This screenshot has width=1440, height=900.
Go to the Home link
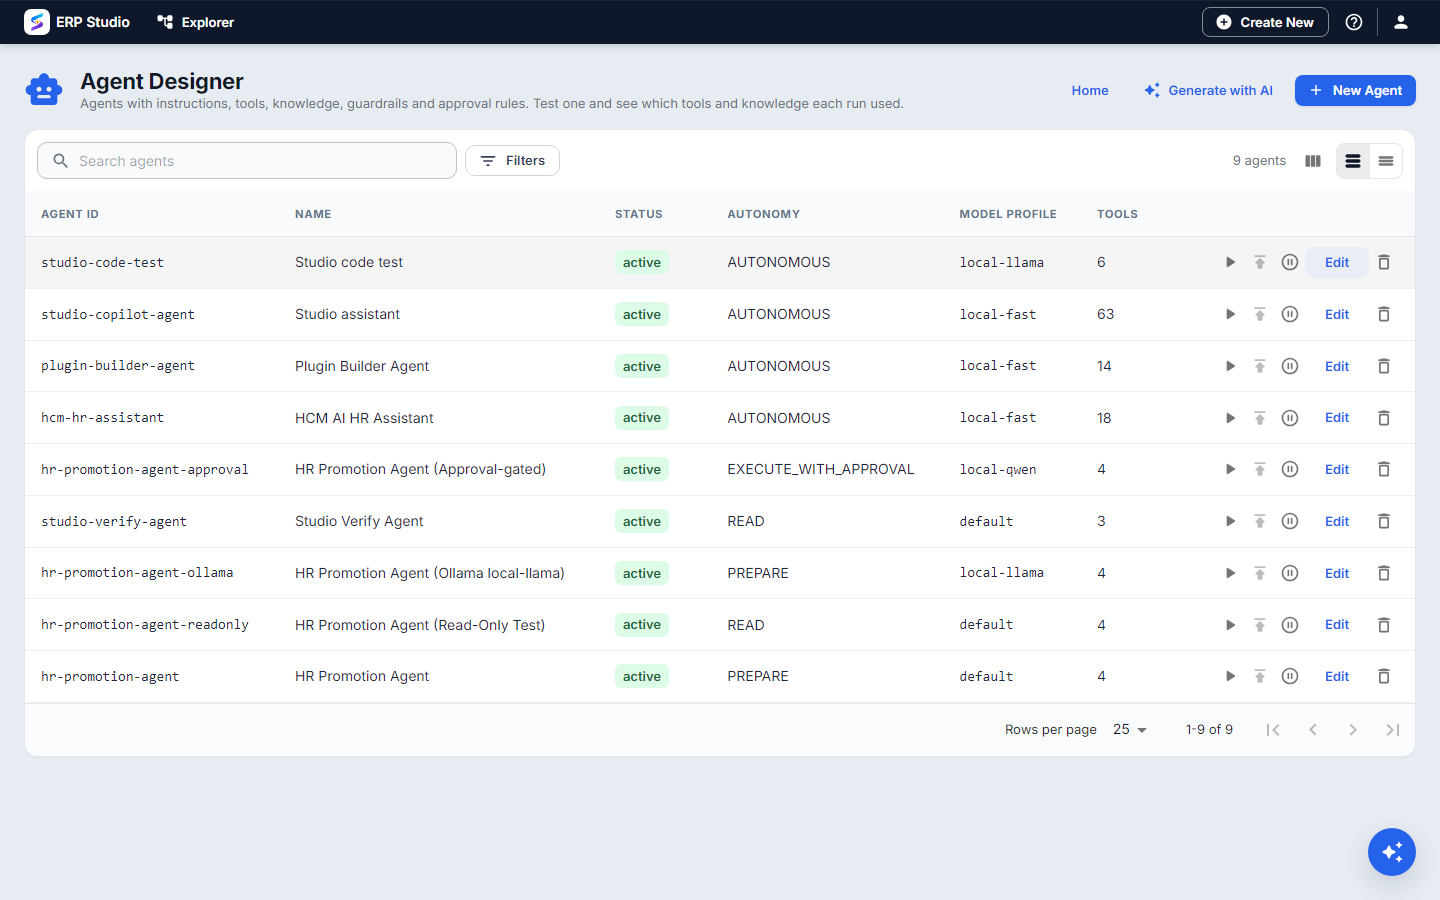(x=1090, y=90)
